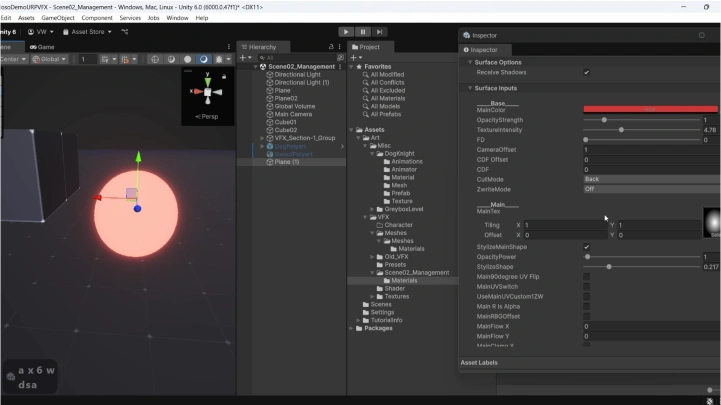This screenshot has width=721, height=405.
Task: Open the Scene02_Management scene options dots
Action: (340, 67)
